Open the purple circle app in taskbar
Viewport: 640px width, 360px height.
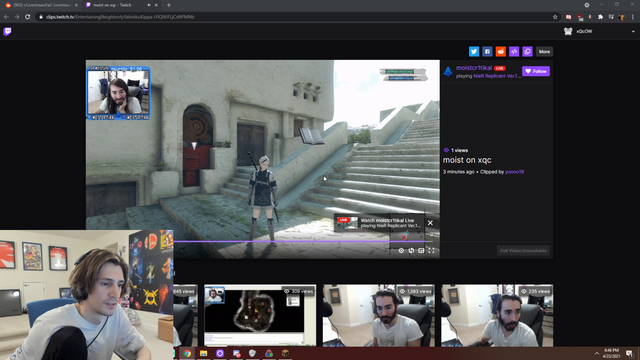(x=220, y=353)
